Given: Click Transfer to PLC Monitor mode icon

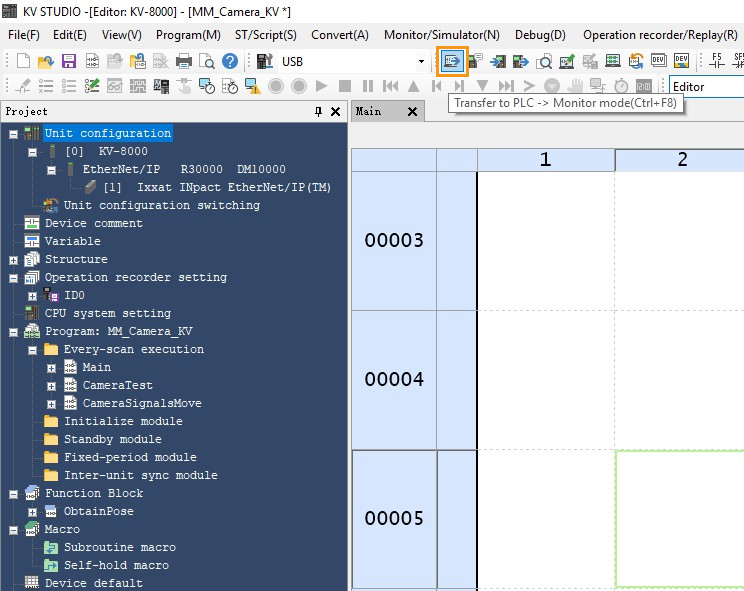Looking at the screenshot, I should [x=454, y=62].
